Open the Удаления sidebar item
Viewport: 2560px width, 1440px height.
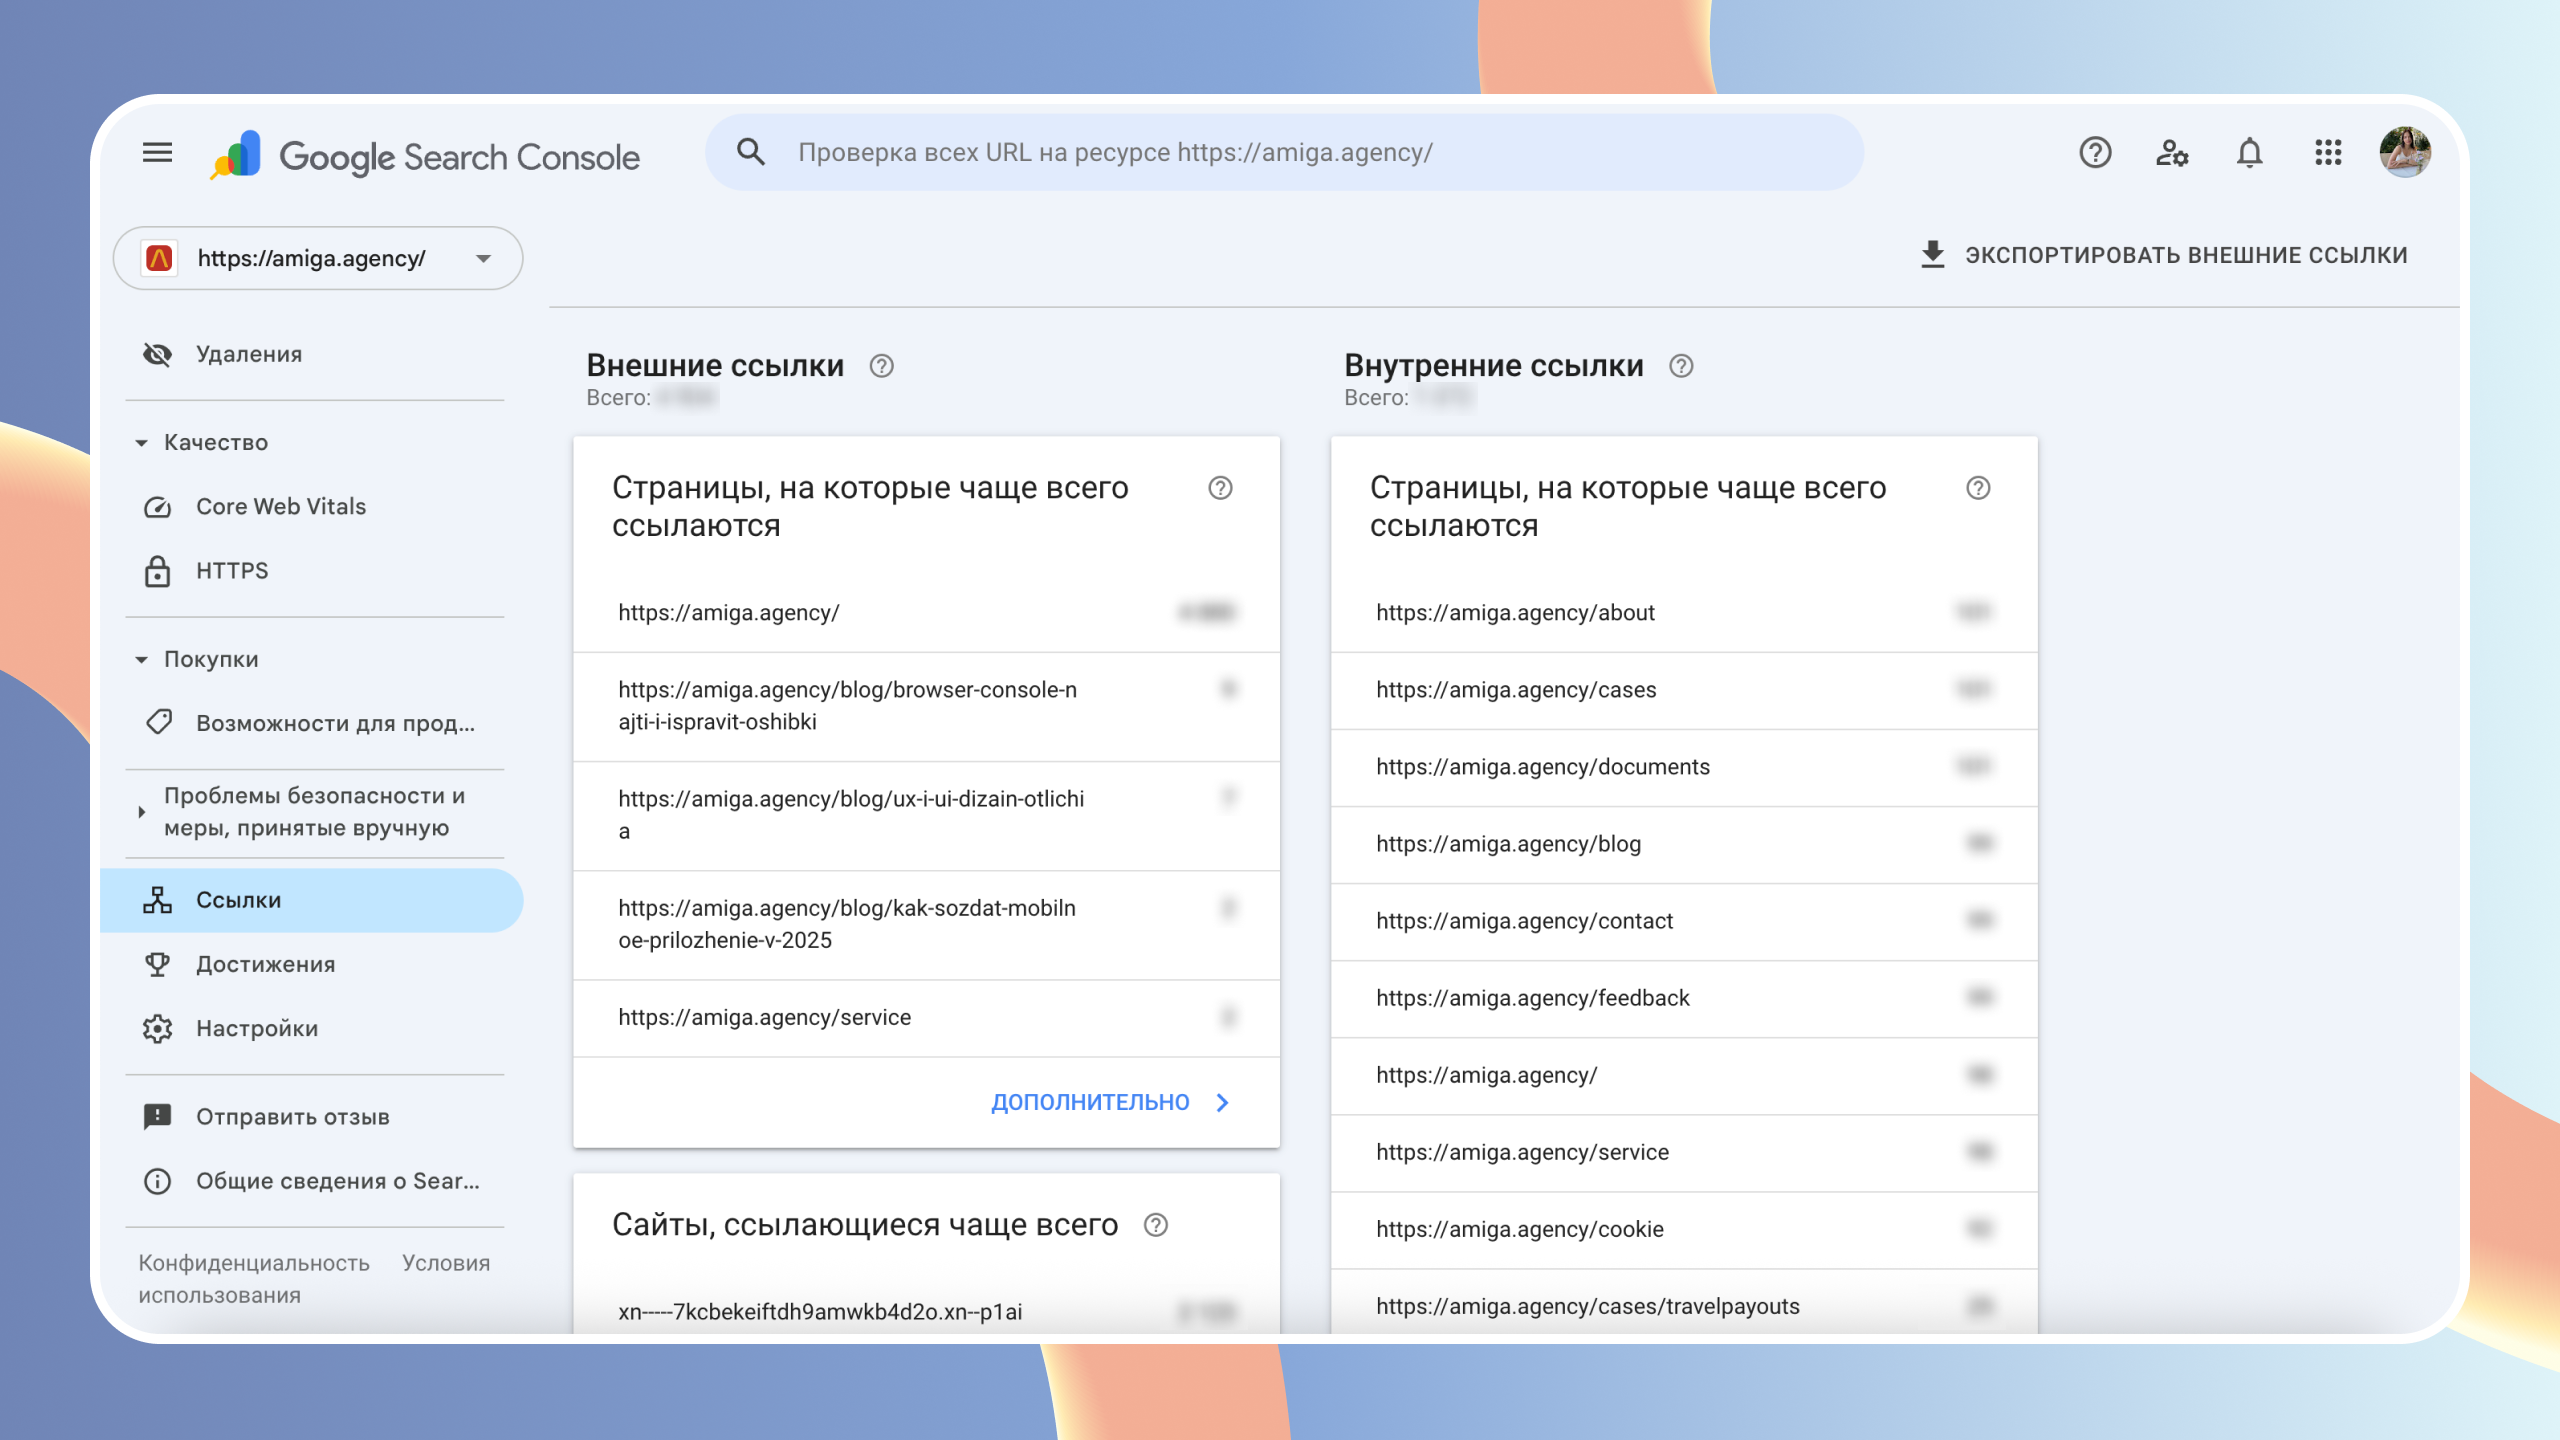point(249,354)
